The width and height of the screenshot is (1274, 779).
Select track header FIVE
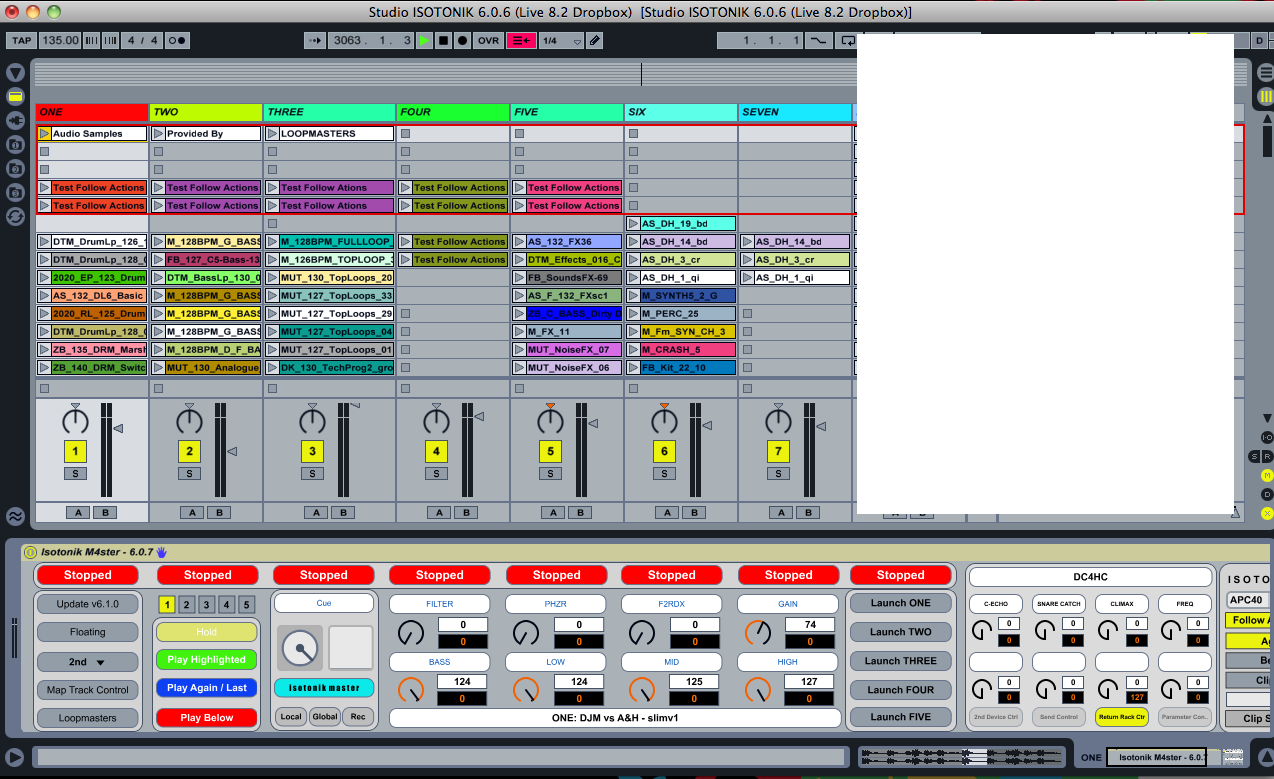tap(567, 112)
